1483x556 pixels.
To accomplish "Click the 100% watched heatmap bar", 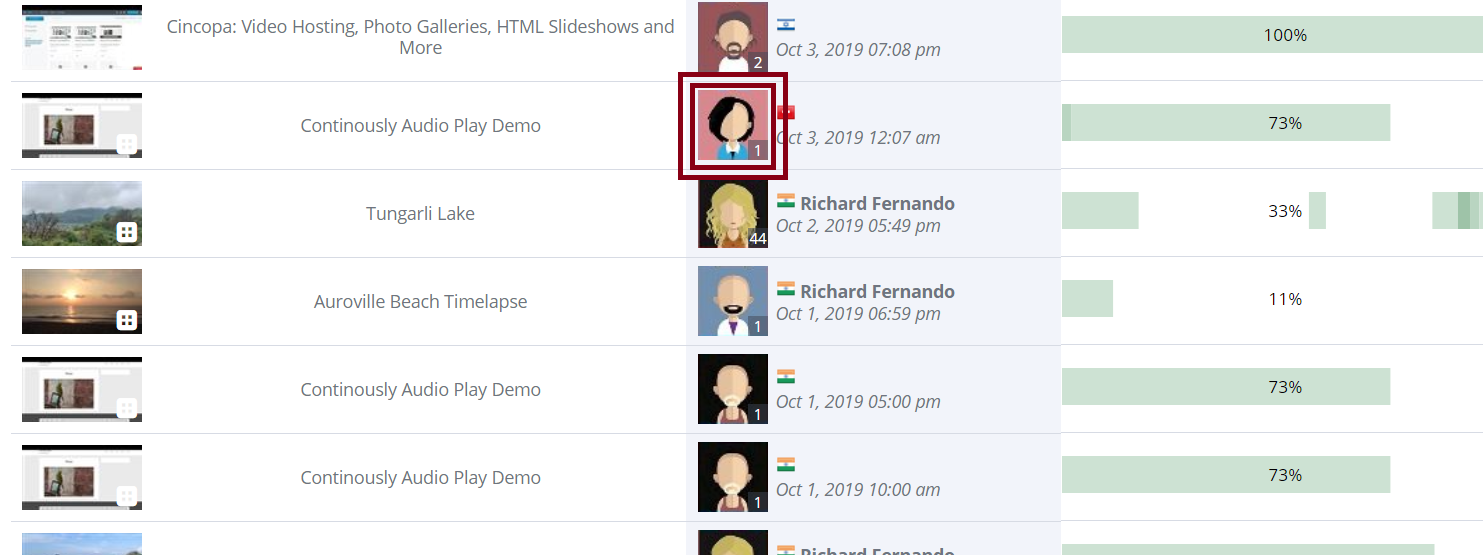I will pyautogui.click(x=1270, y=35).
